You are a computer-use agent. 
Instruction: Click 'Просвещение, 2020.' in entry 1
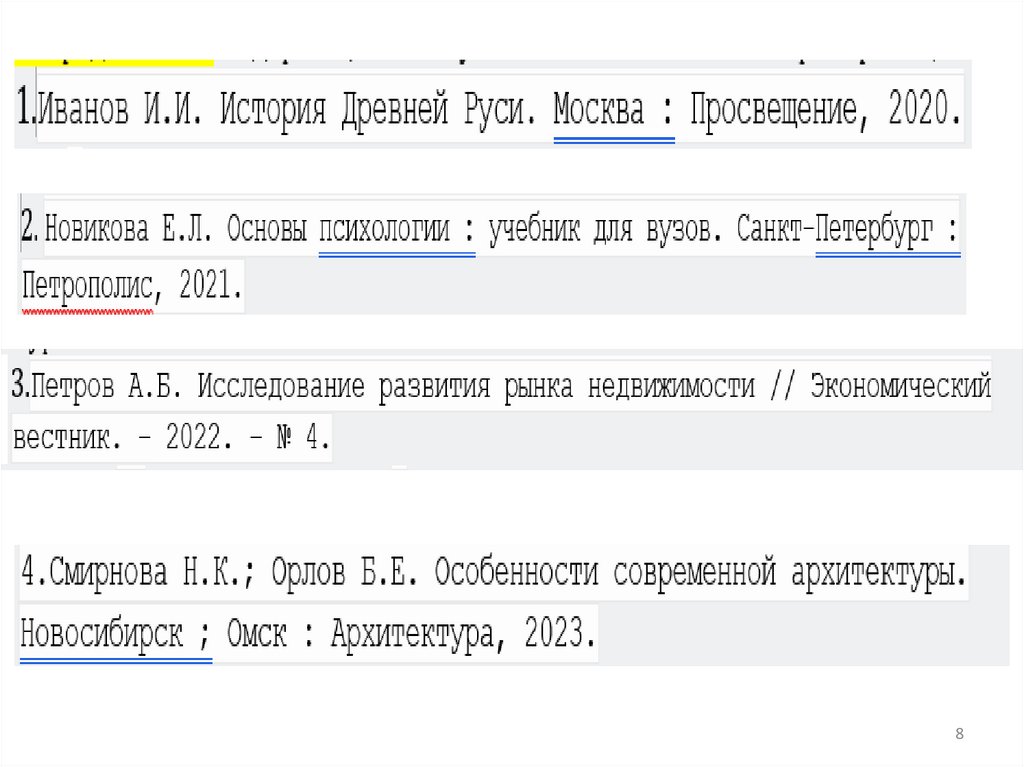pyautogui.click(x=825, y=108)
